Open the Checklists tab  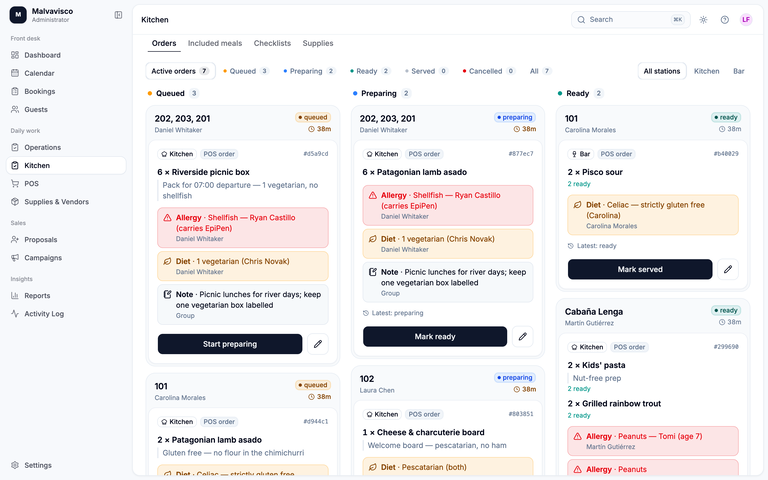pos(272,43)
